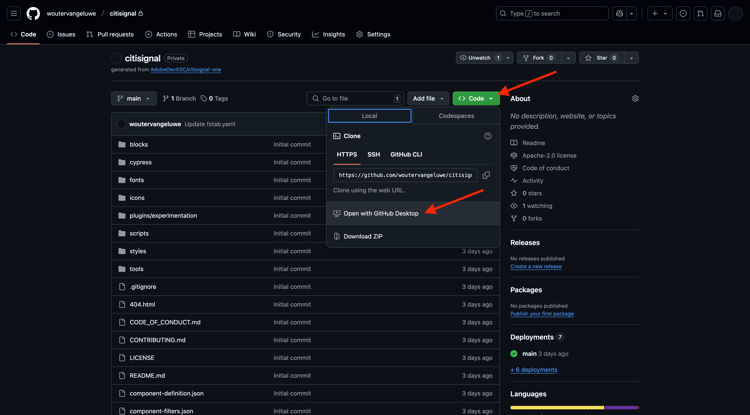Open the hamburger navigation menu
The height and width of the screenshot is (415, 750).
coord(14,13)
